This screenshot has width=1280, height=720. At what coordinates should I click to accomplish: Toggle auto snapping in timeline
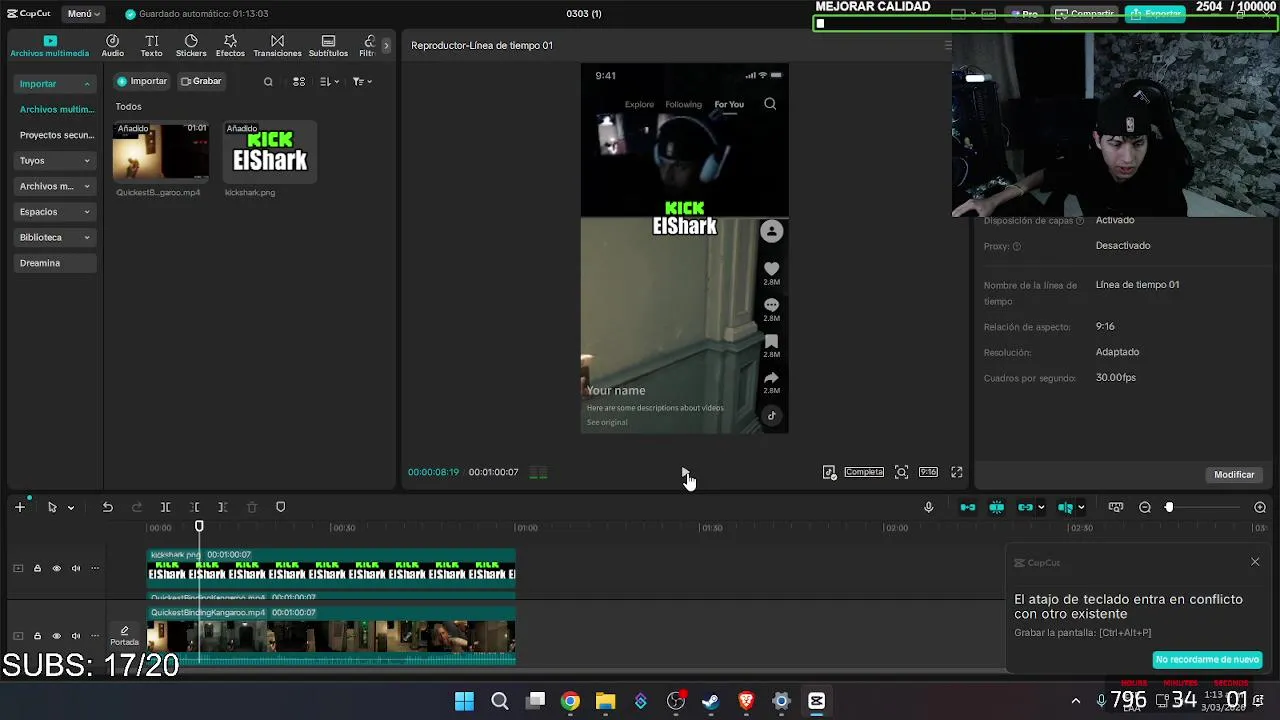(997, 507)
